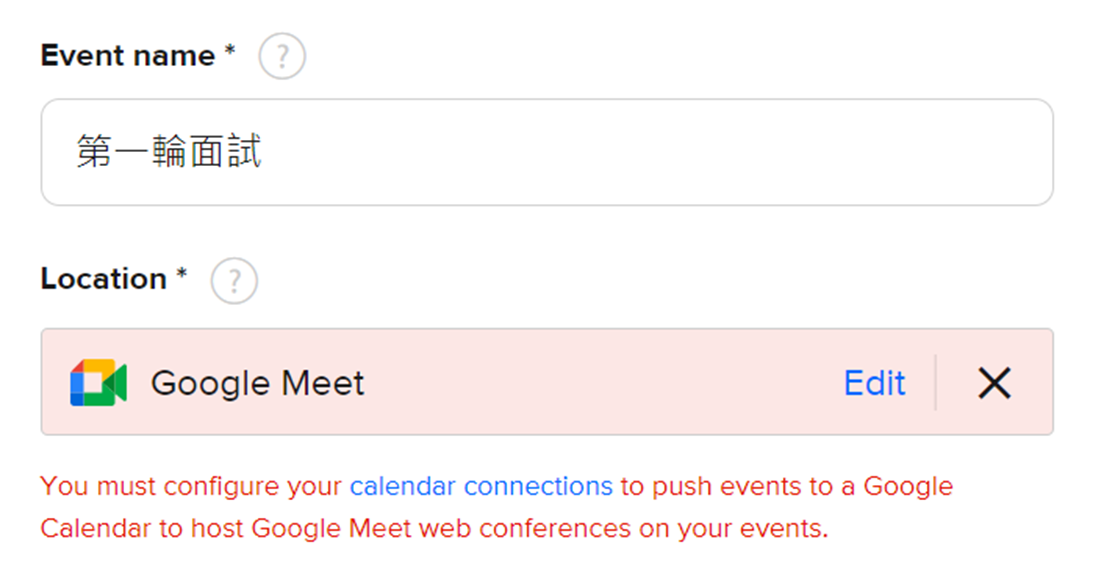The image size is (1115, 573).
Task: Click the red calendar configuration error message
Action: [496, 507]
